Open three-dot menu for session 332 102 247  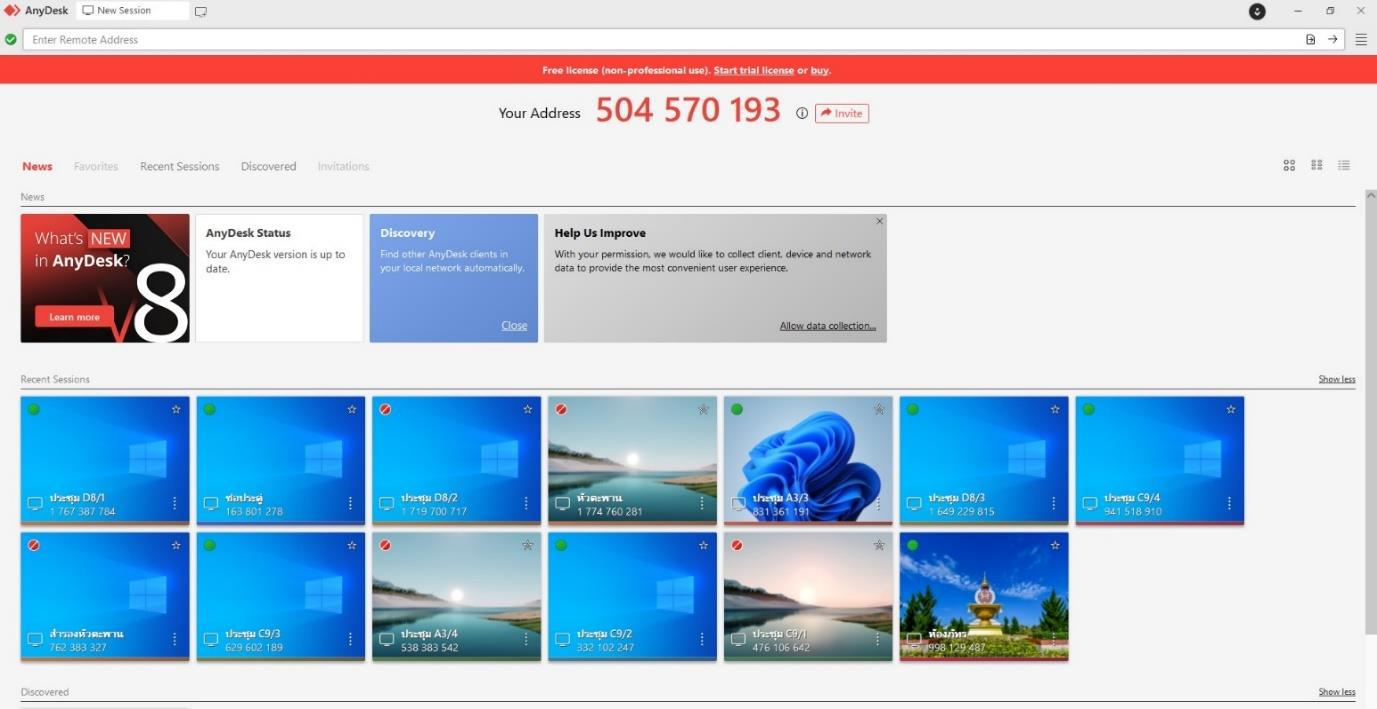point(703,639)
